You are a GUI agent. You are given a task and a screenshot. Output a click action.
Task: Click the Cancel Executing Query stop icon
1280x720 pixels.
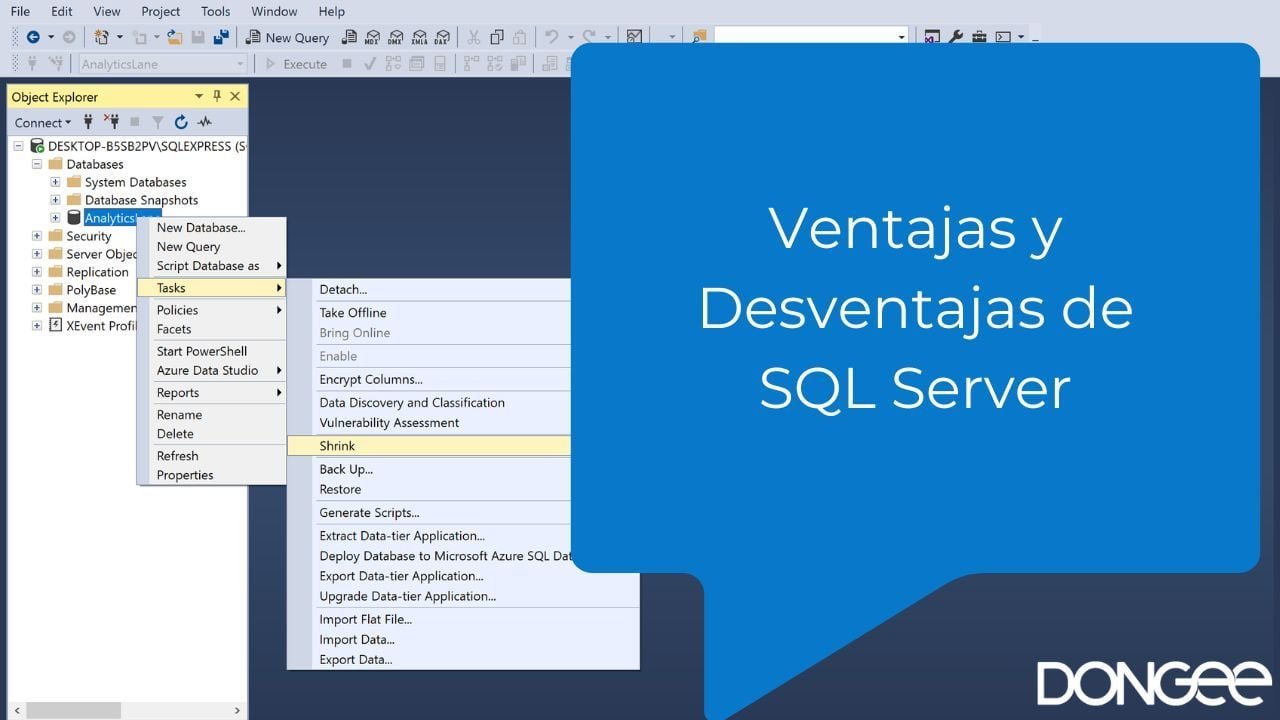click(347, 64)
